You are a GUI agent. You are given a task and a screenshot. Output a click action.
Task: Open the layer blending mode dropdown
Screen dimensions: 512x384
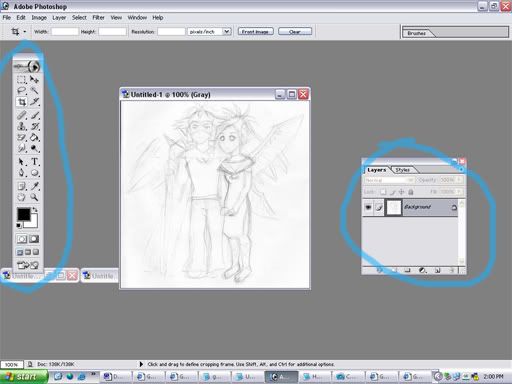click(x=389, y=180)
